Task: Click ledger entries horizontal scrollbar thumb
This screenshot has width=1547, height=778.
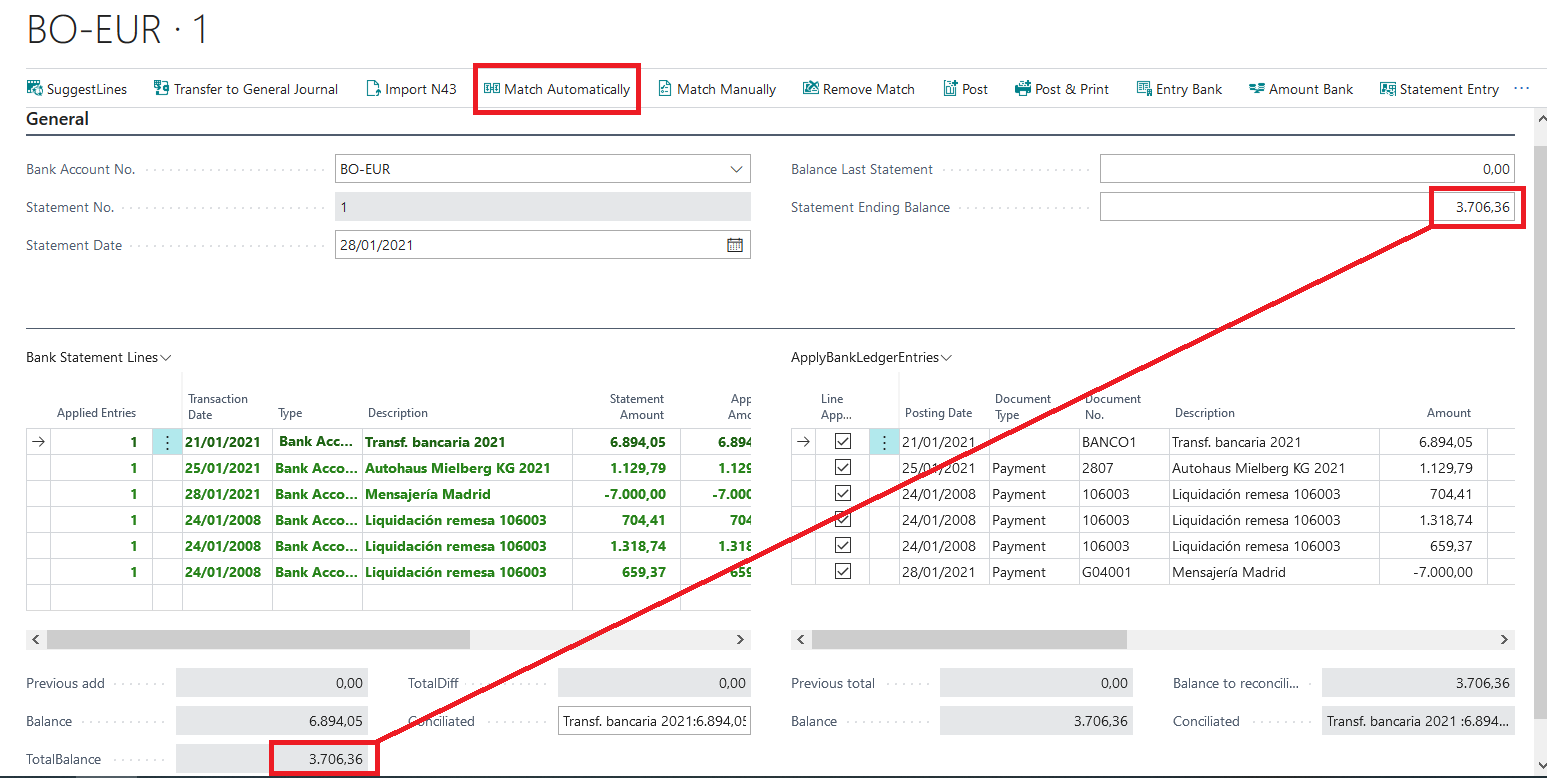Action: tap(969, 639)
